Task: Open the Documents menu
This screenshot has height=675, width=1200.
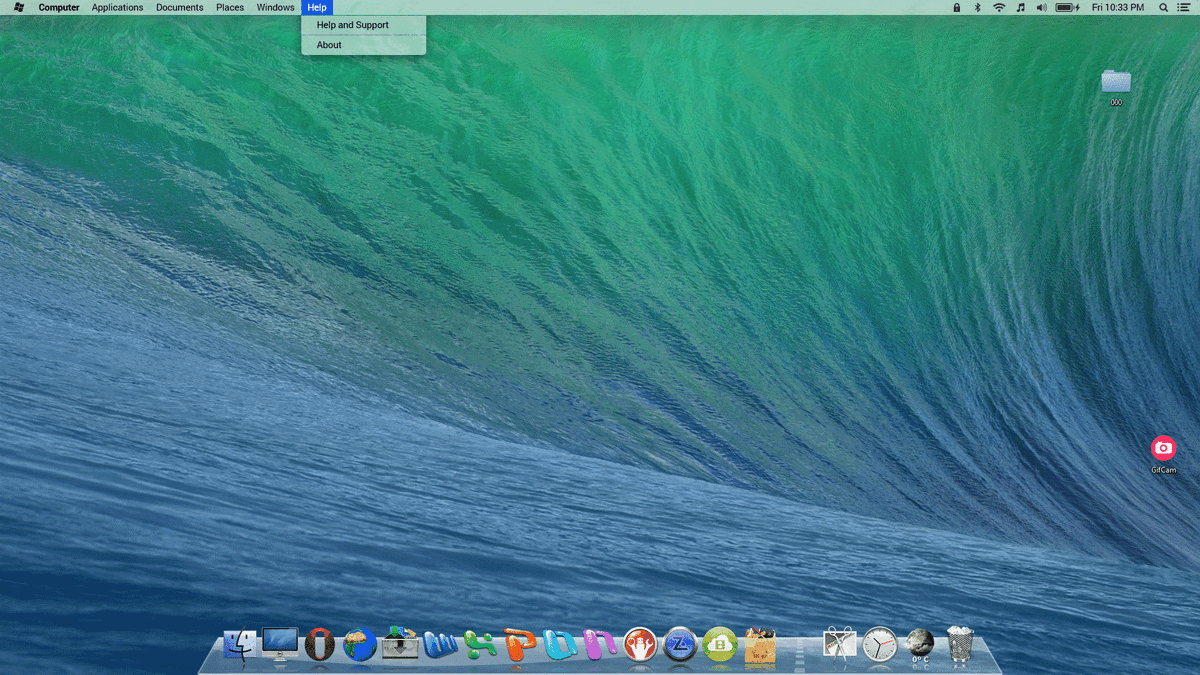Action: (x=180, y=7)
